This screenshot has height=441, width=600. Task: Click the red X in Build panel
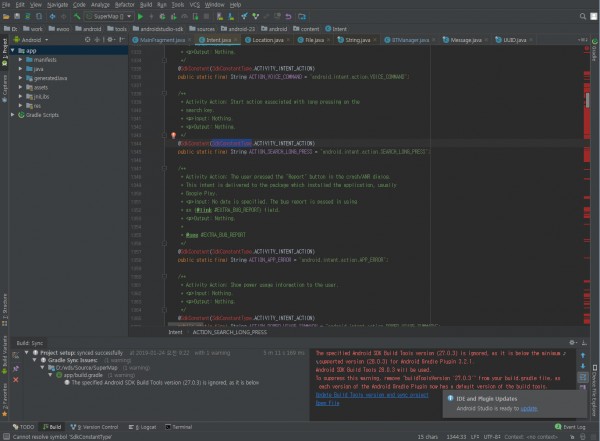click(x=16, y=380)
